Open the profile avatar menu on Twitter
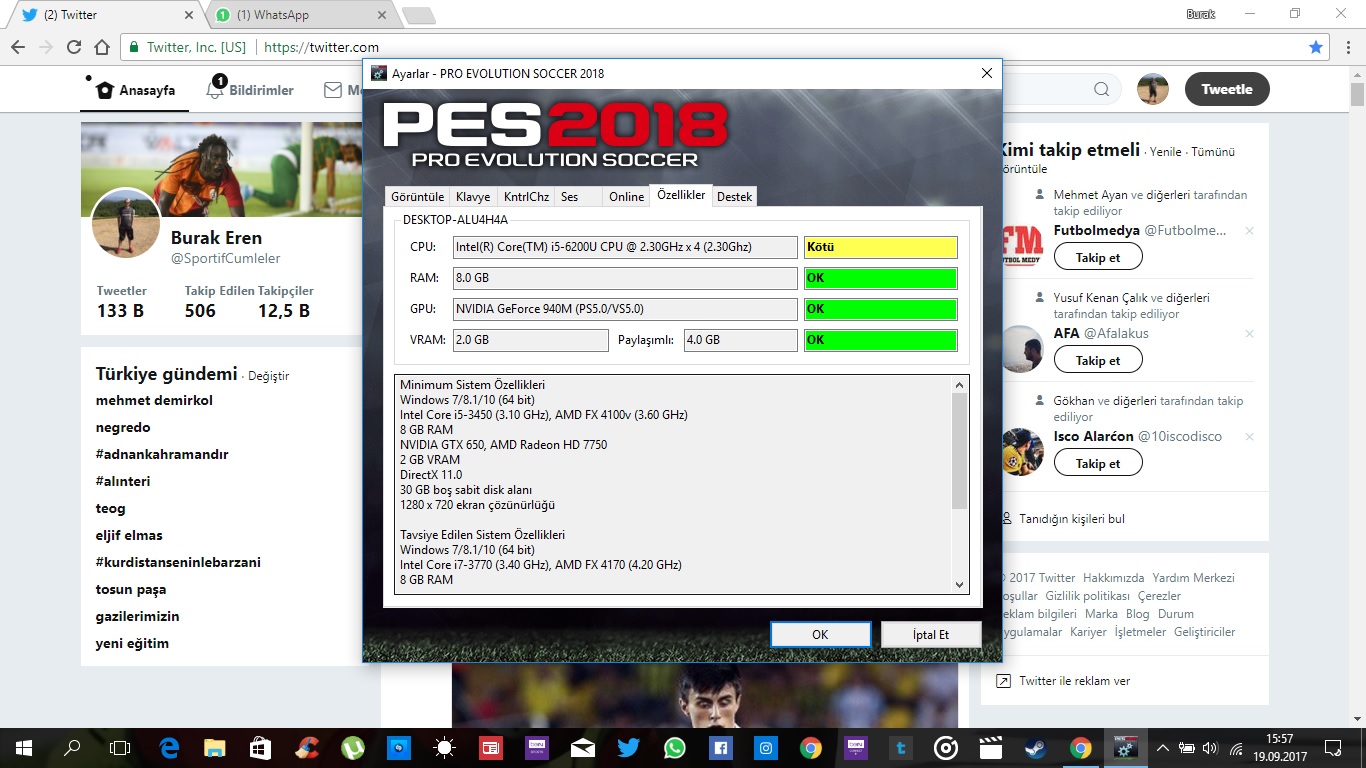Image resolution: width=1366 pixels, height=768 pixels. coord(1153,89)
